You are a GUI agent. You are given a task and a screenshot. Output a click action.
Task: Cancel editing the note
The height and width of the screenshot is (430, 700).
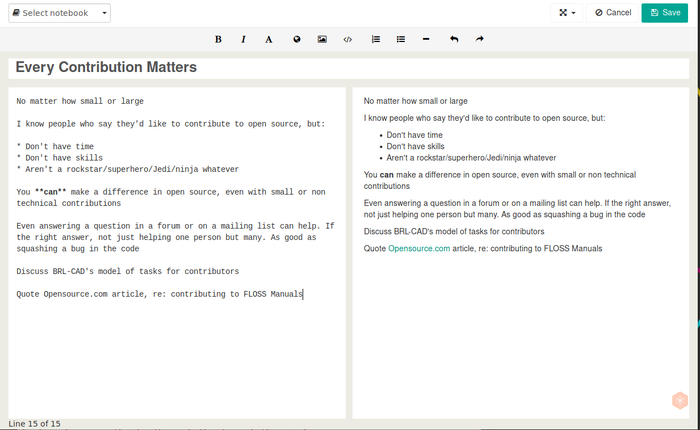613,13
